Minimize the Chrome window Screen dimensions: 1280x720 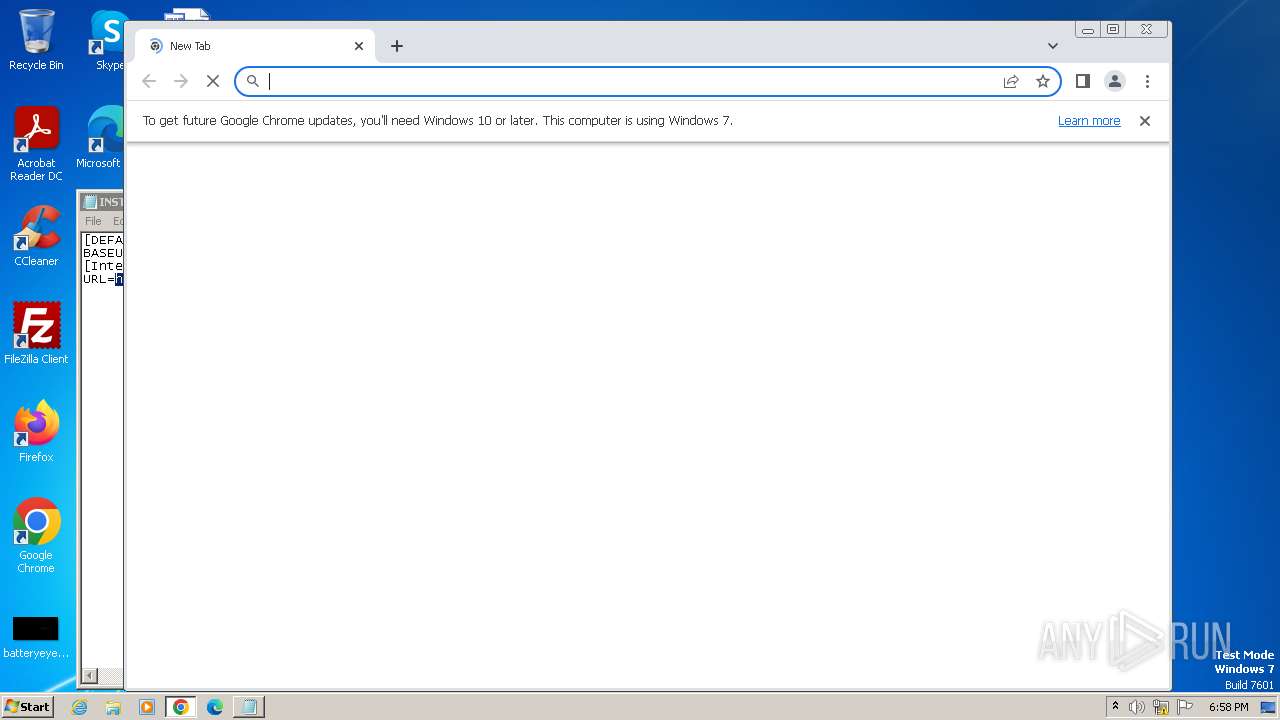point(1088,30)
